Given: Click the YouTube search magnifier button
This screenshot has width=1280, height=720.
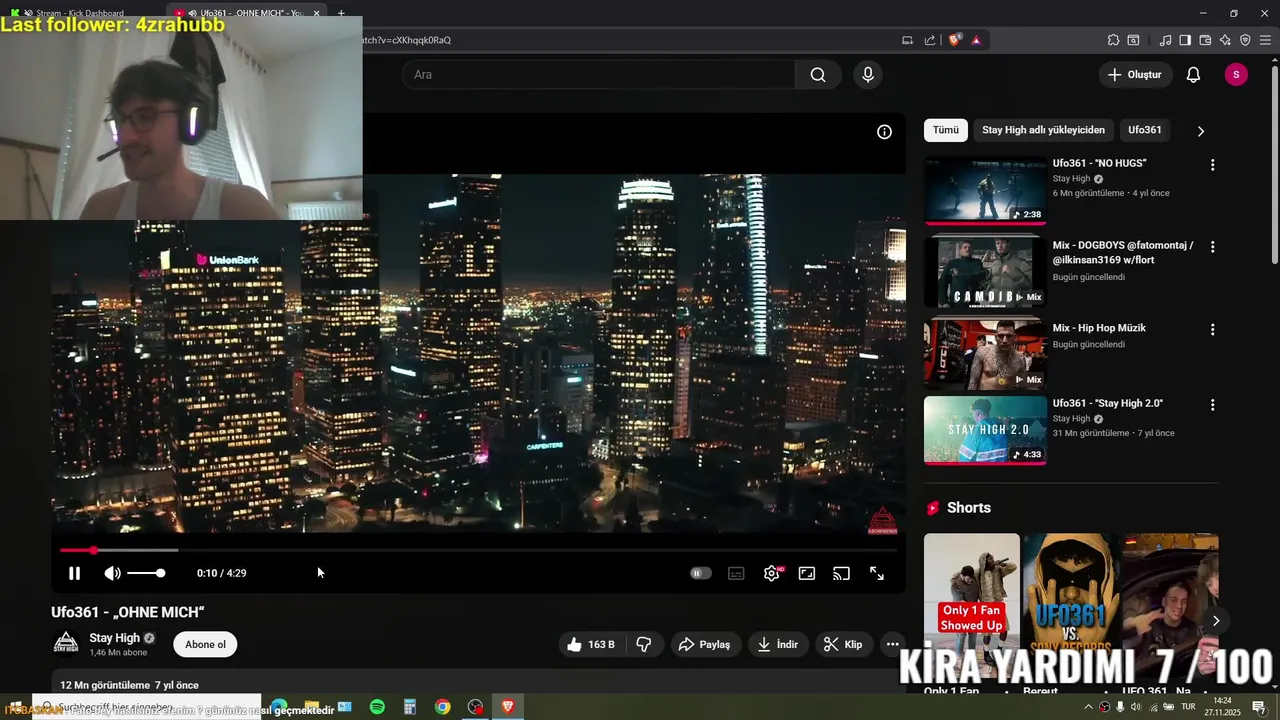Looking at the screenshot, I should tap(818, 75).
